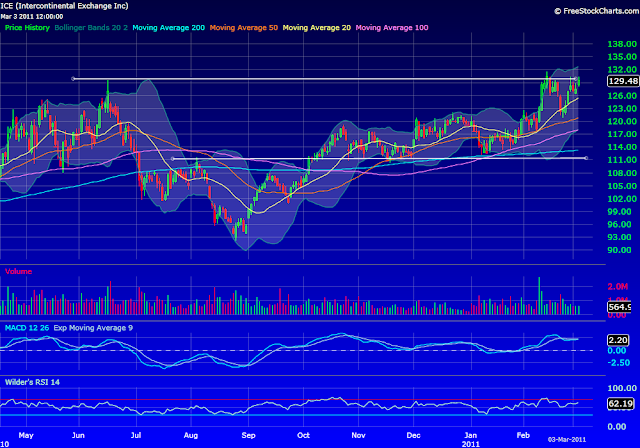Viewport: 640px width, 448px height.
Task: Click the Moving Average 20 legend label
Action: 317,28
